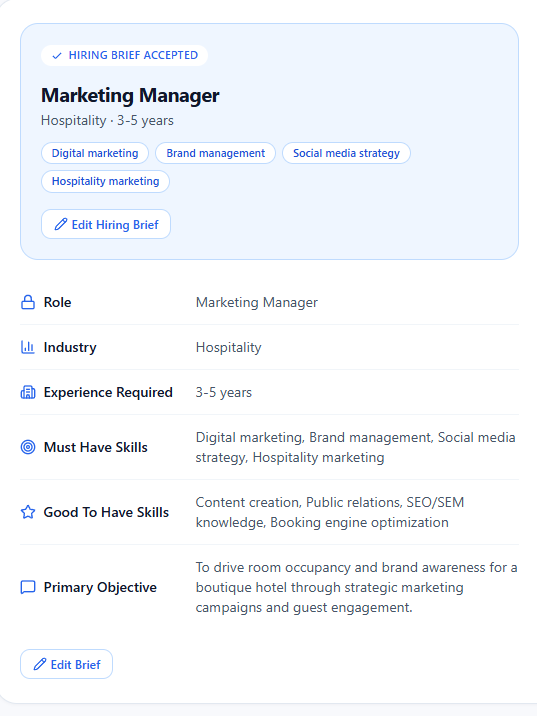The height and width of the screenshot is (716, 537).
Task: Click the lock icon beside Role
Action: pos(28,302)
